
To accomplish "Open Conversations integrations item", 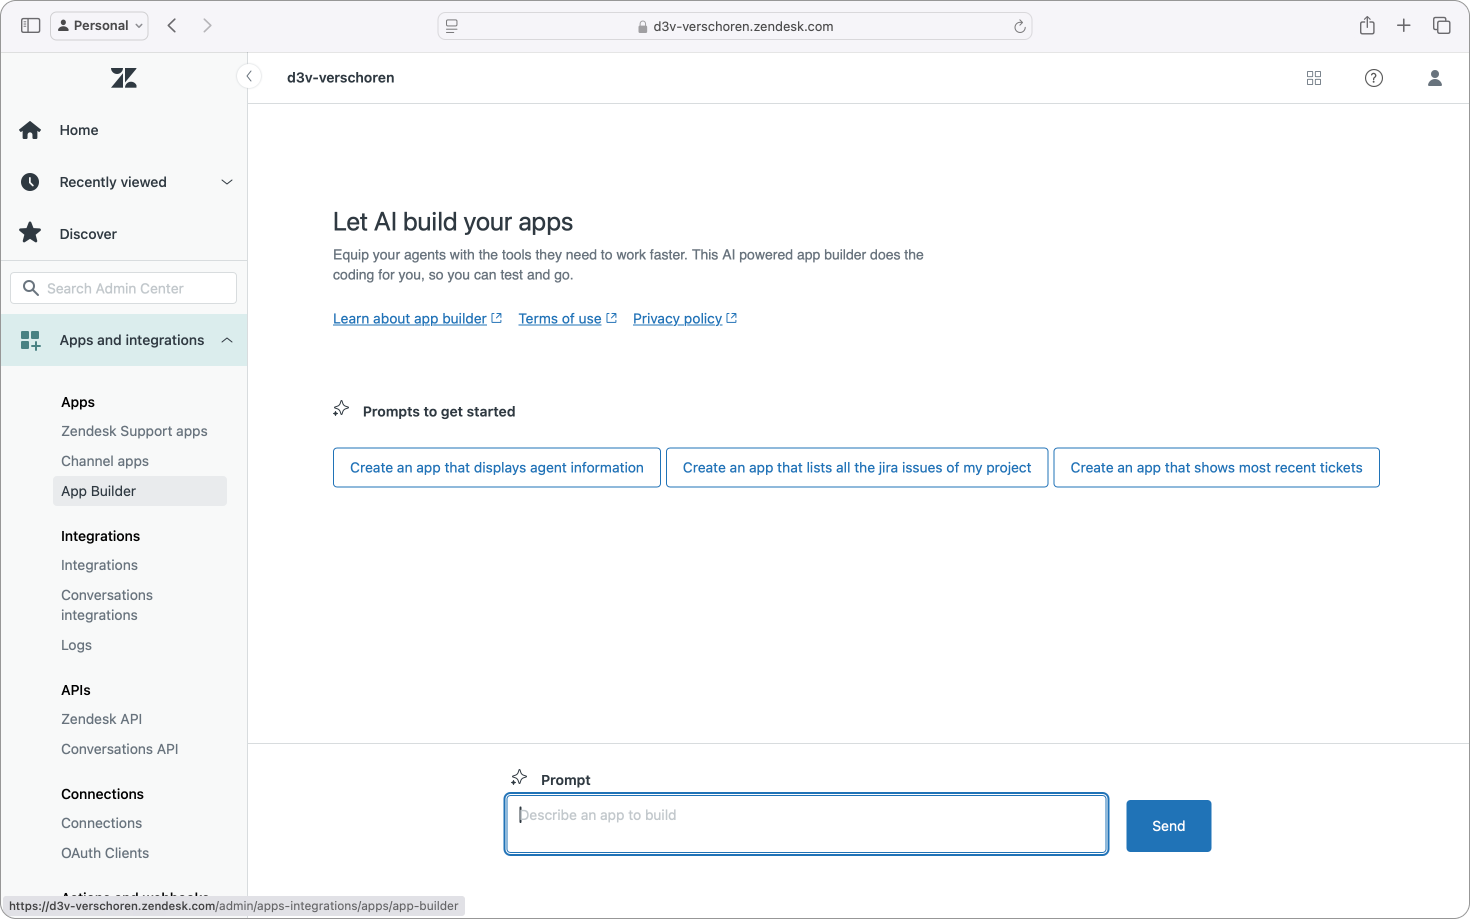I will (107, 605).
